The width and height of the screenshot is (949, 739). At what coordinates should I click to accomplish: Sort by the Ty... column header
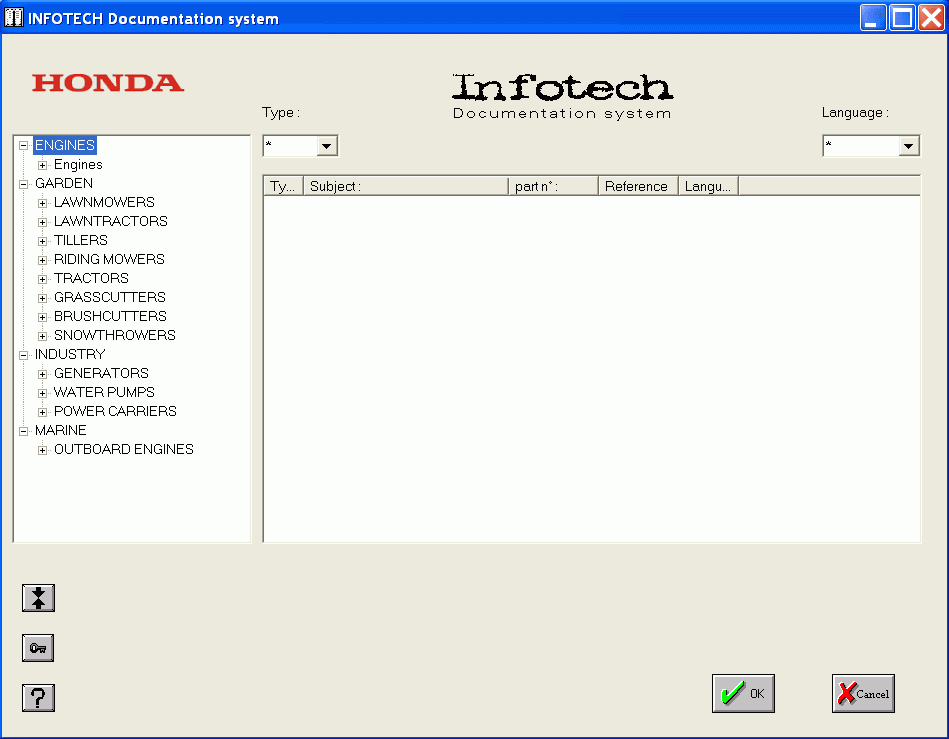click(283, 186)
